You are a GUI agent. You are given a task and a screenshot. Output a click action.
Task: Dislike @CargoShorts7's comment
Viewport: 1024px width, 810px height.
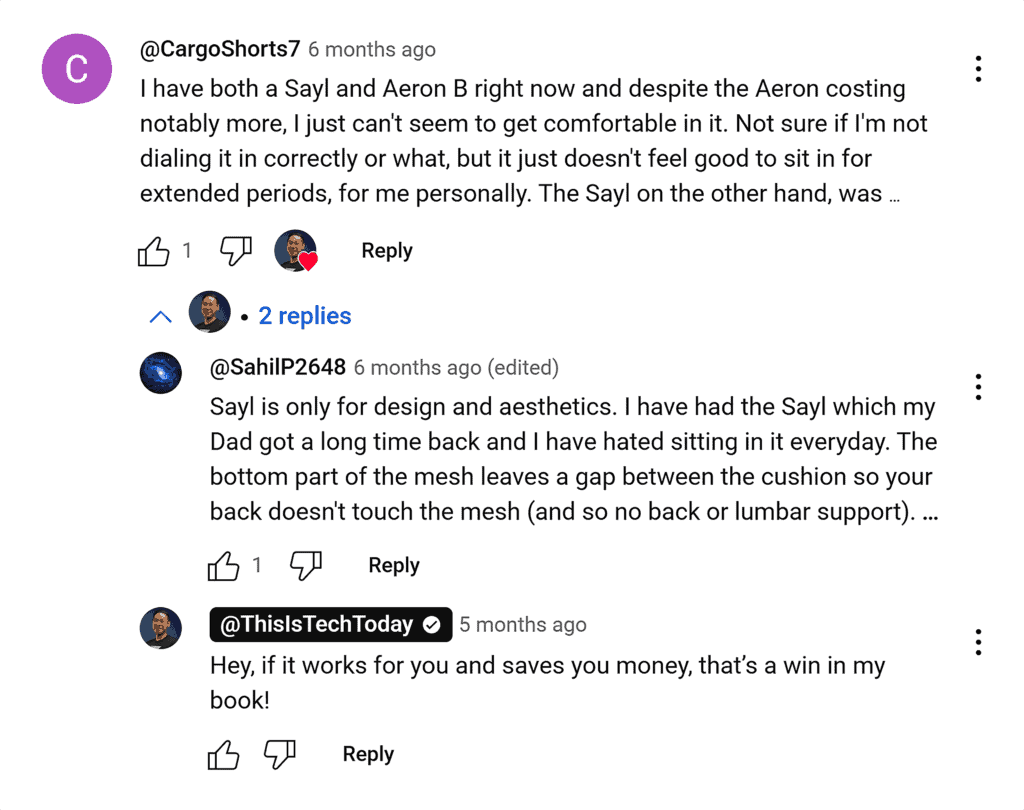coord(235,252)
